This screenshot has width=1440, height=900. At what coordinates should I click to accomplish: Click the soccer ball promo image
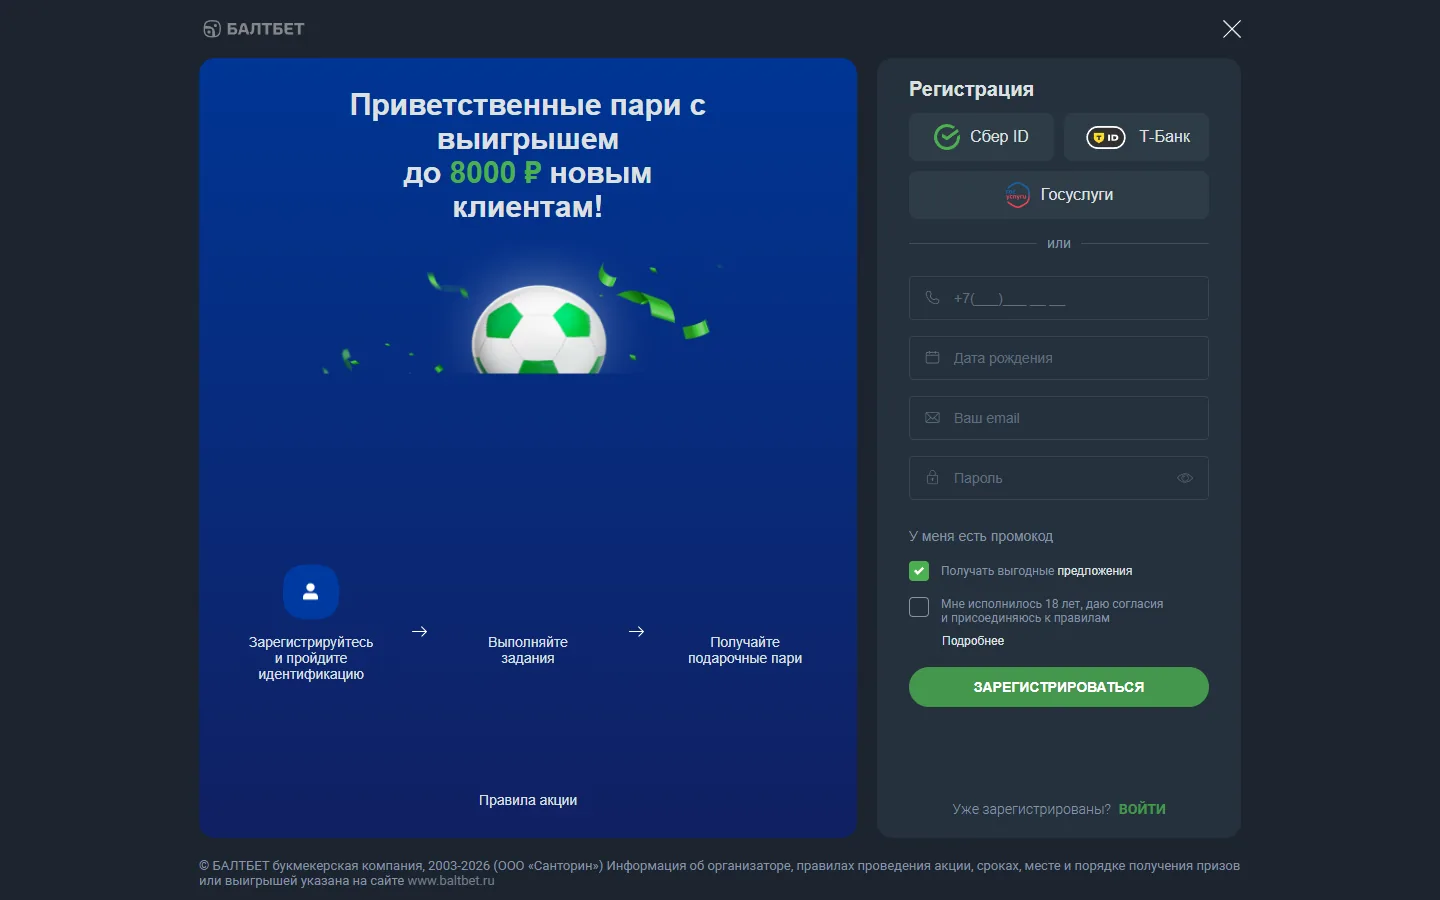coord(539,329)
